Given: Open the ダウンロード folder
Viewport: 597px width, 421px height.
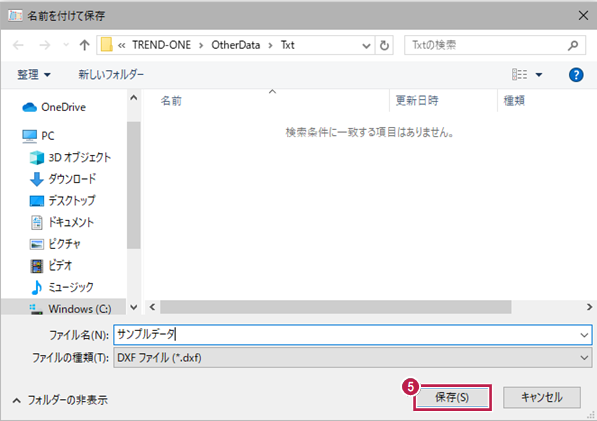Looking at the screenshot, I should click(x=63, y=179).
